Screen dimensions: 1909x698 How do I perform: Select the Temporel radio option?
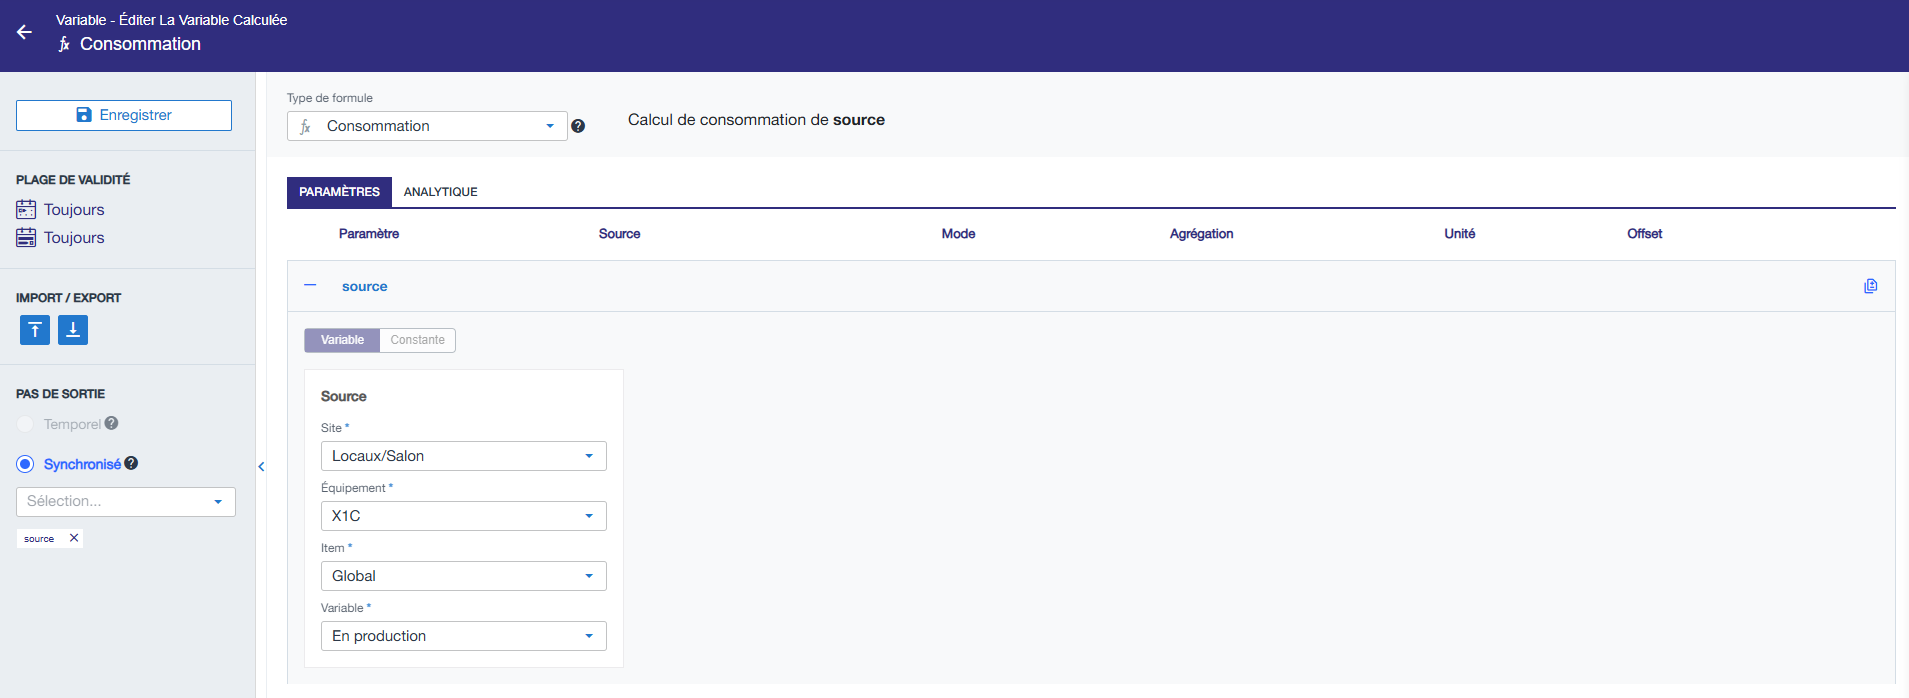pyautogui.click(x=25, y=424)
